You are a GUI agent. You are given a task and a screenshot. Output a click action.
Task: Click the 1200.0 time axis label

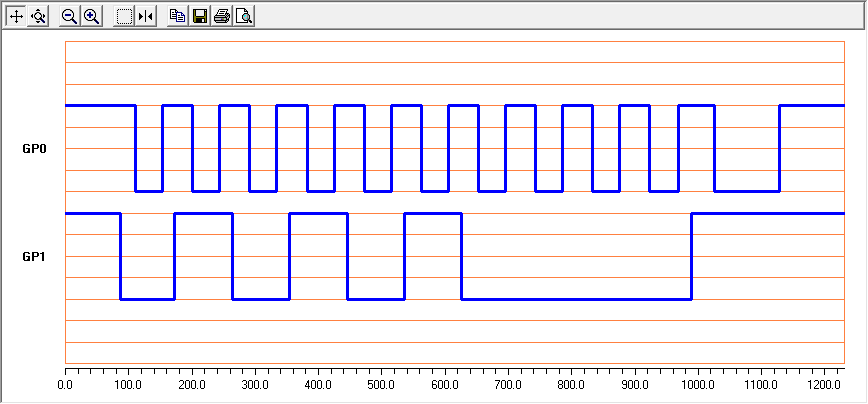click(x=824, y=384)
